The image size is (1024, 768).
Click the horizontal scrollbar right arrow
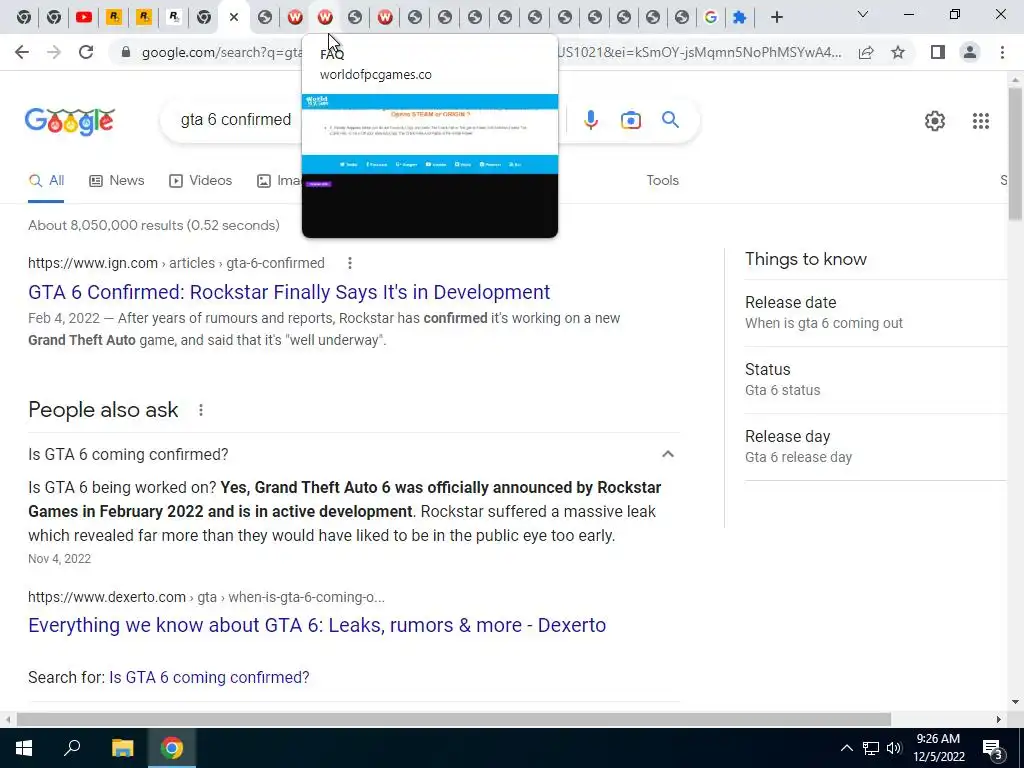[x=999, y=719]
